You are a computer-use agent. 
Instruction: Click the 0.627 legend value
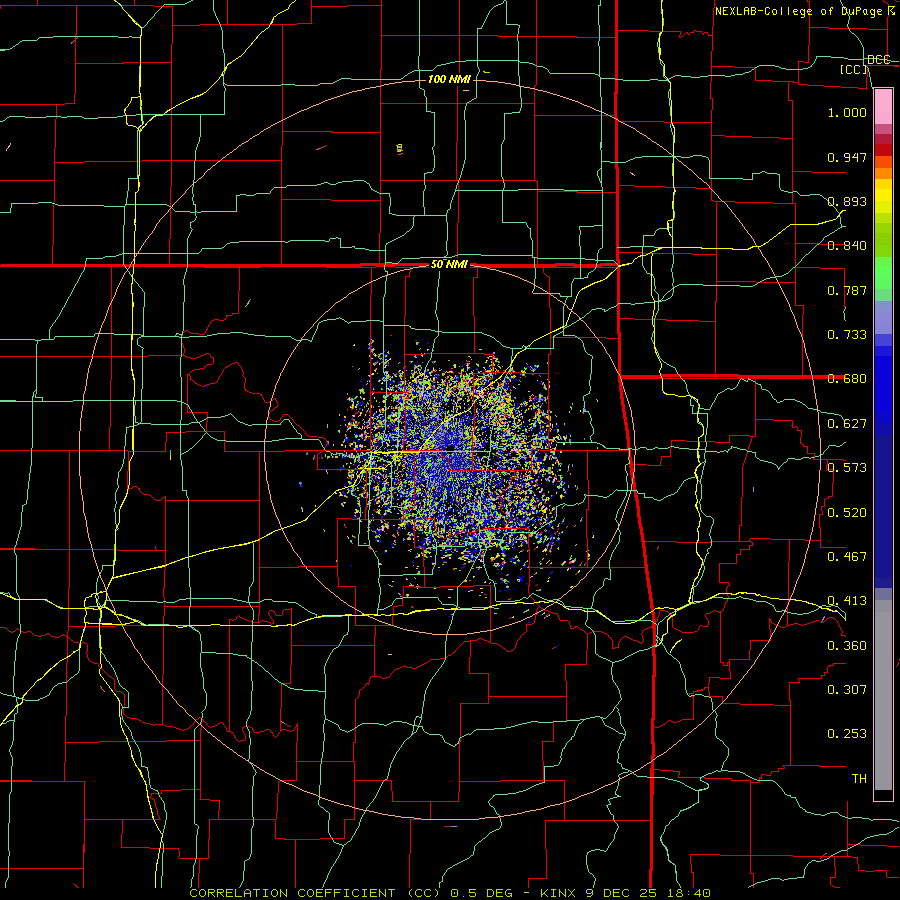(847, 424)
